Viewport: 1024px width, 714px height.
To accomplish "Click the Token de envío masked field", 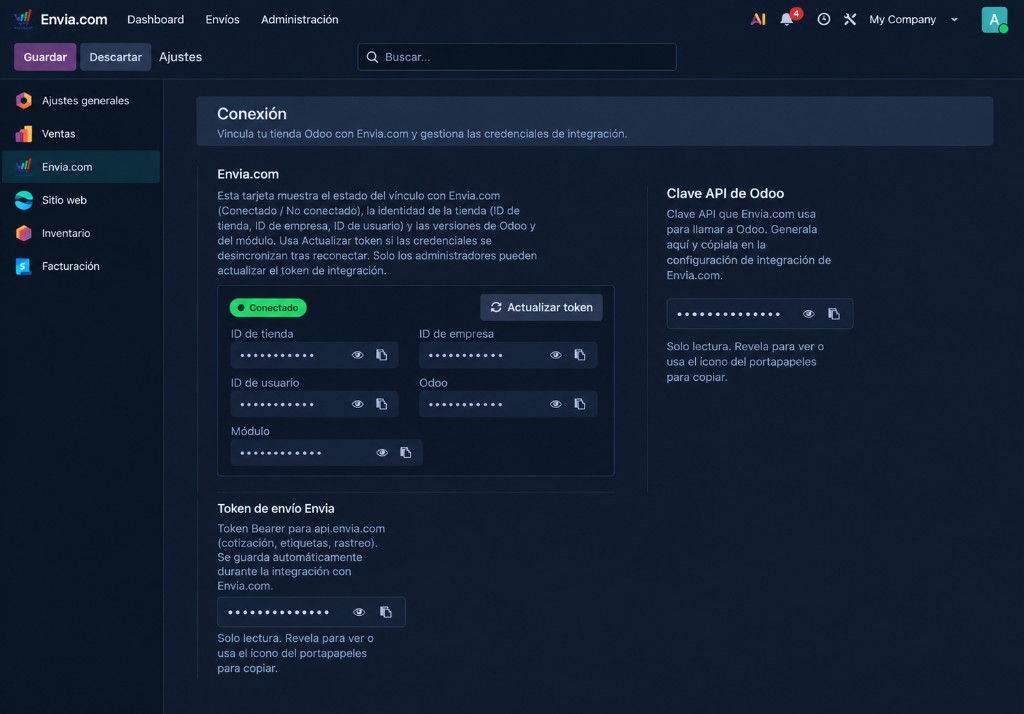I will [x=311, y=612].
